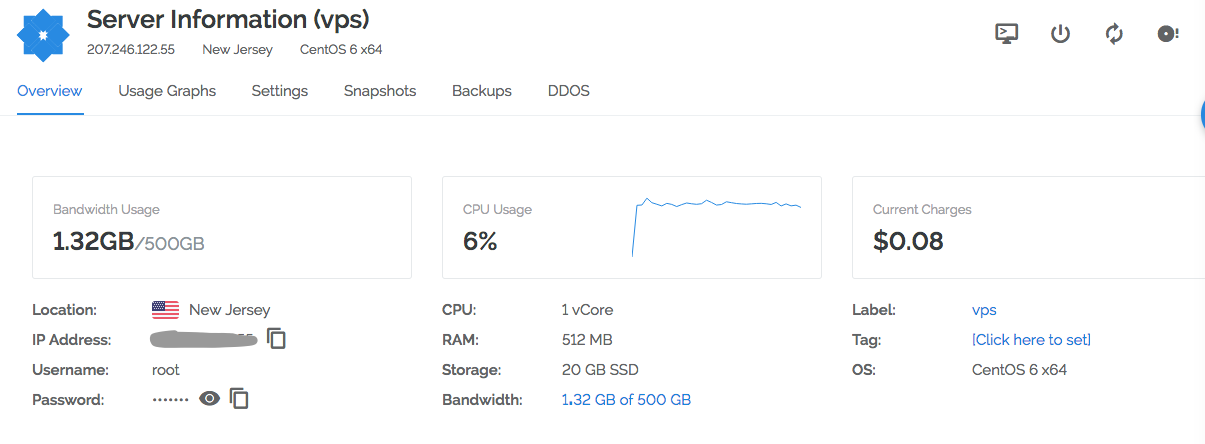This screenshot has height=444, width=1205.
Task: Open the Backups tab
Action: point(482,91)
